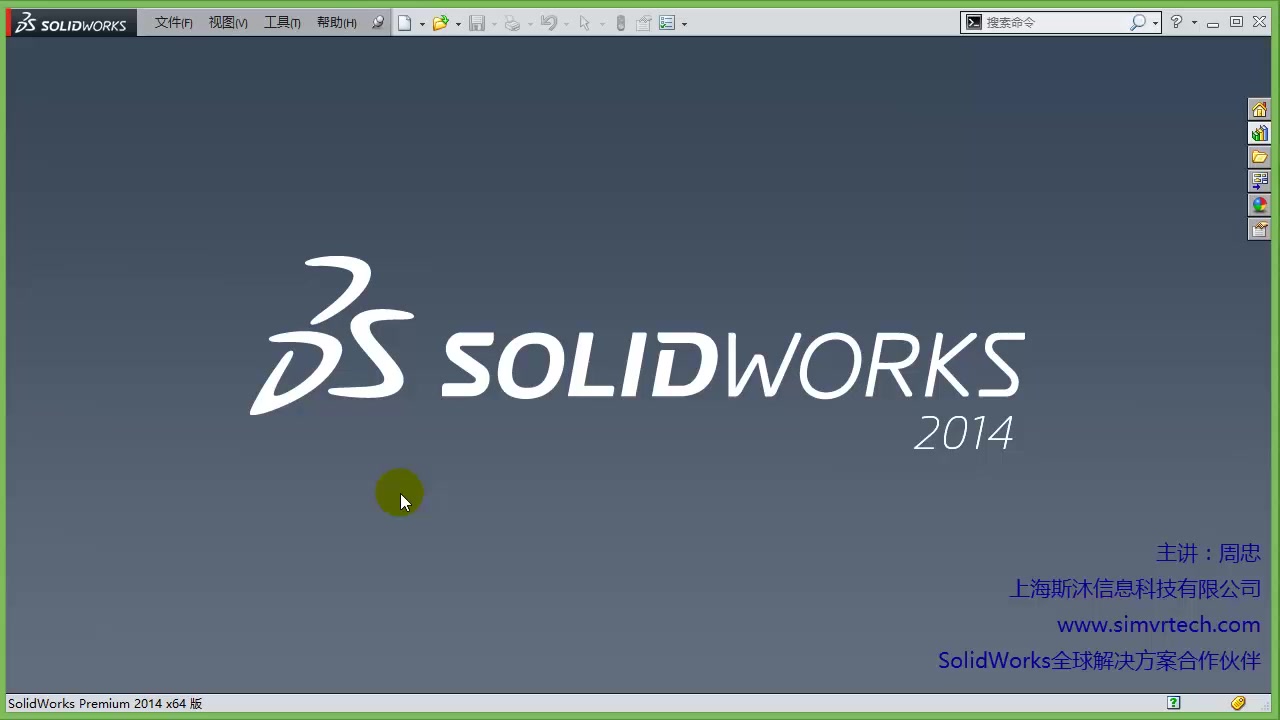Expand the New document dropdown arrow
The width and height of the screenshot is (1280, 720).
click(x=422, y=24)
